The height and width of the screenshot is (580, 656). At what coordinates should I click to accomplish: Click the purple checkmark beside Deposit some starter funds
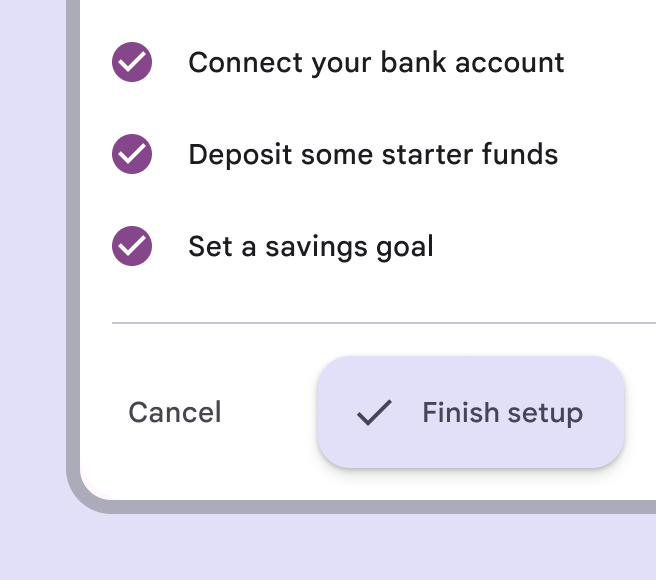pos(132,155)
